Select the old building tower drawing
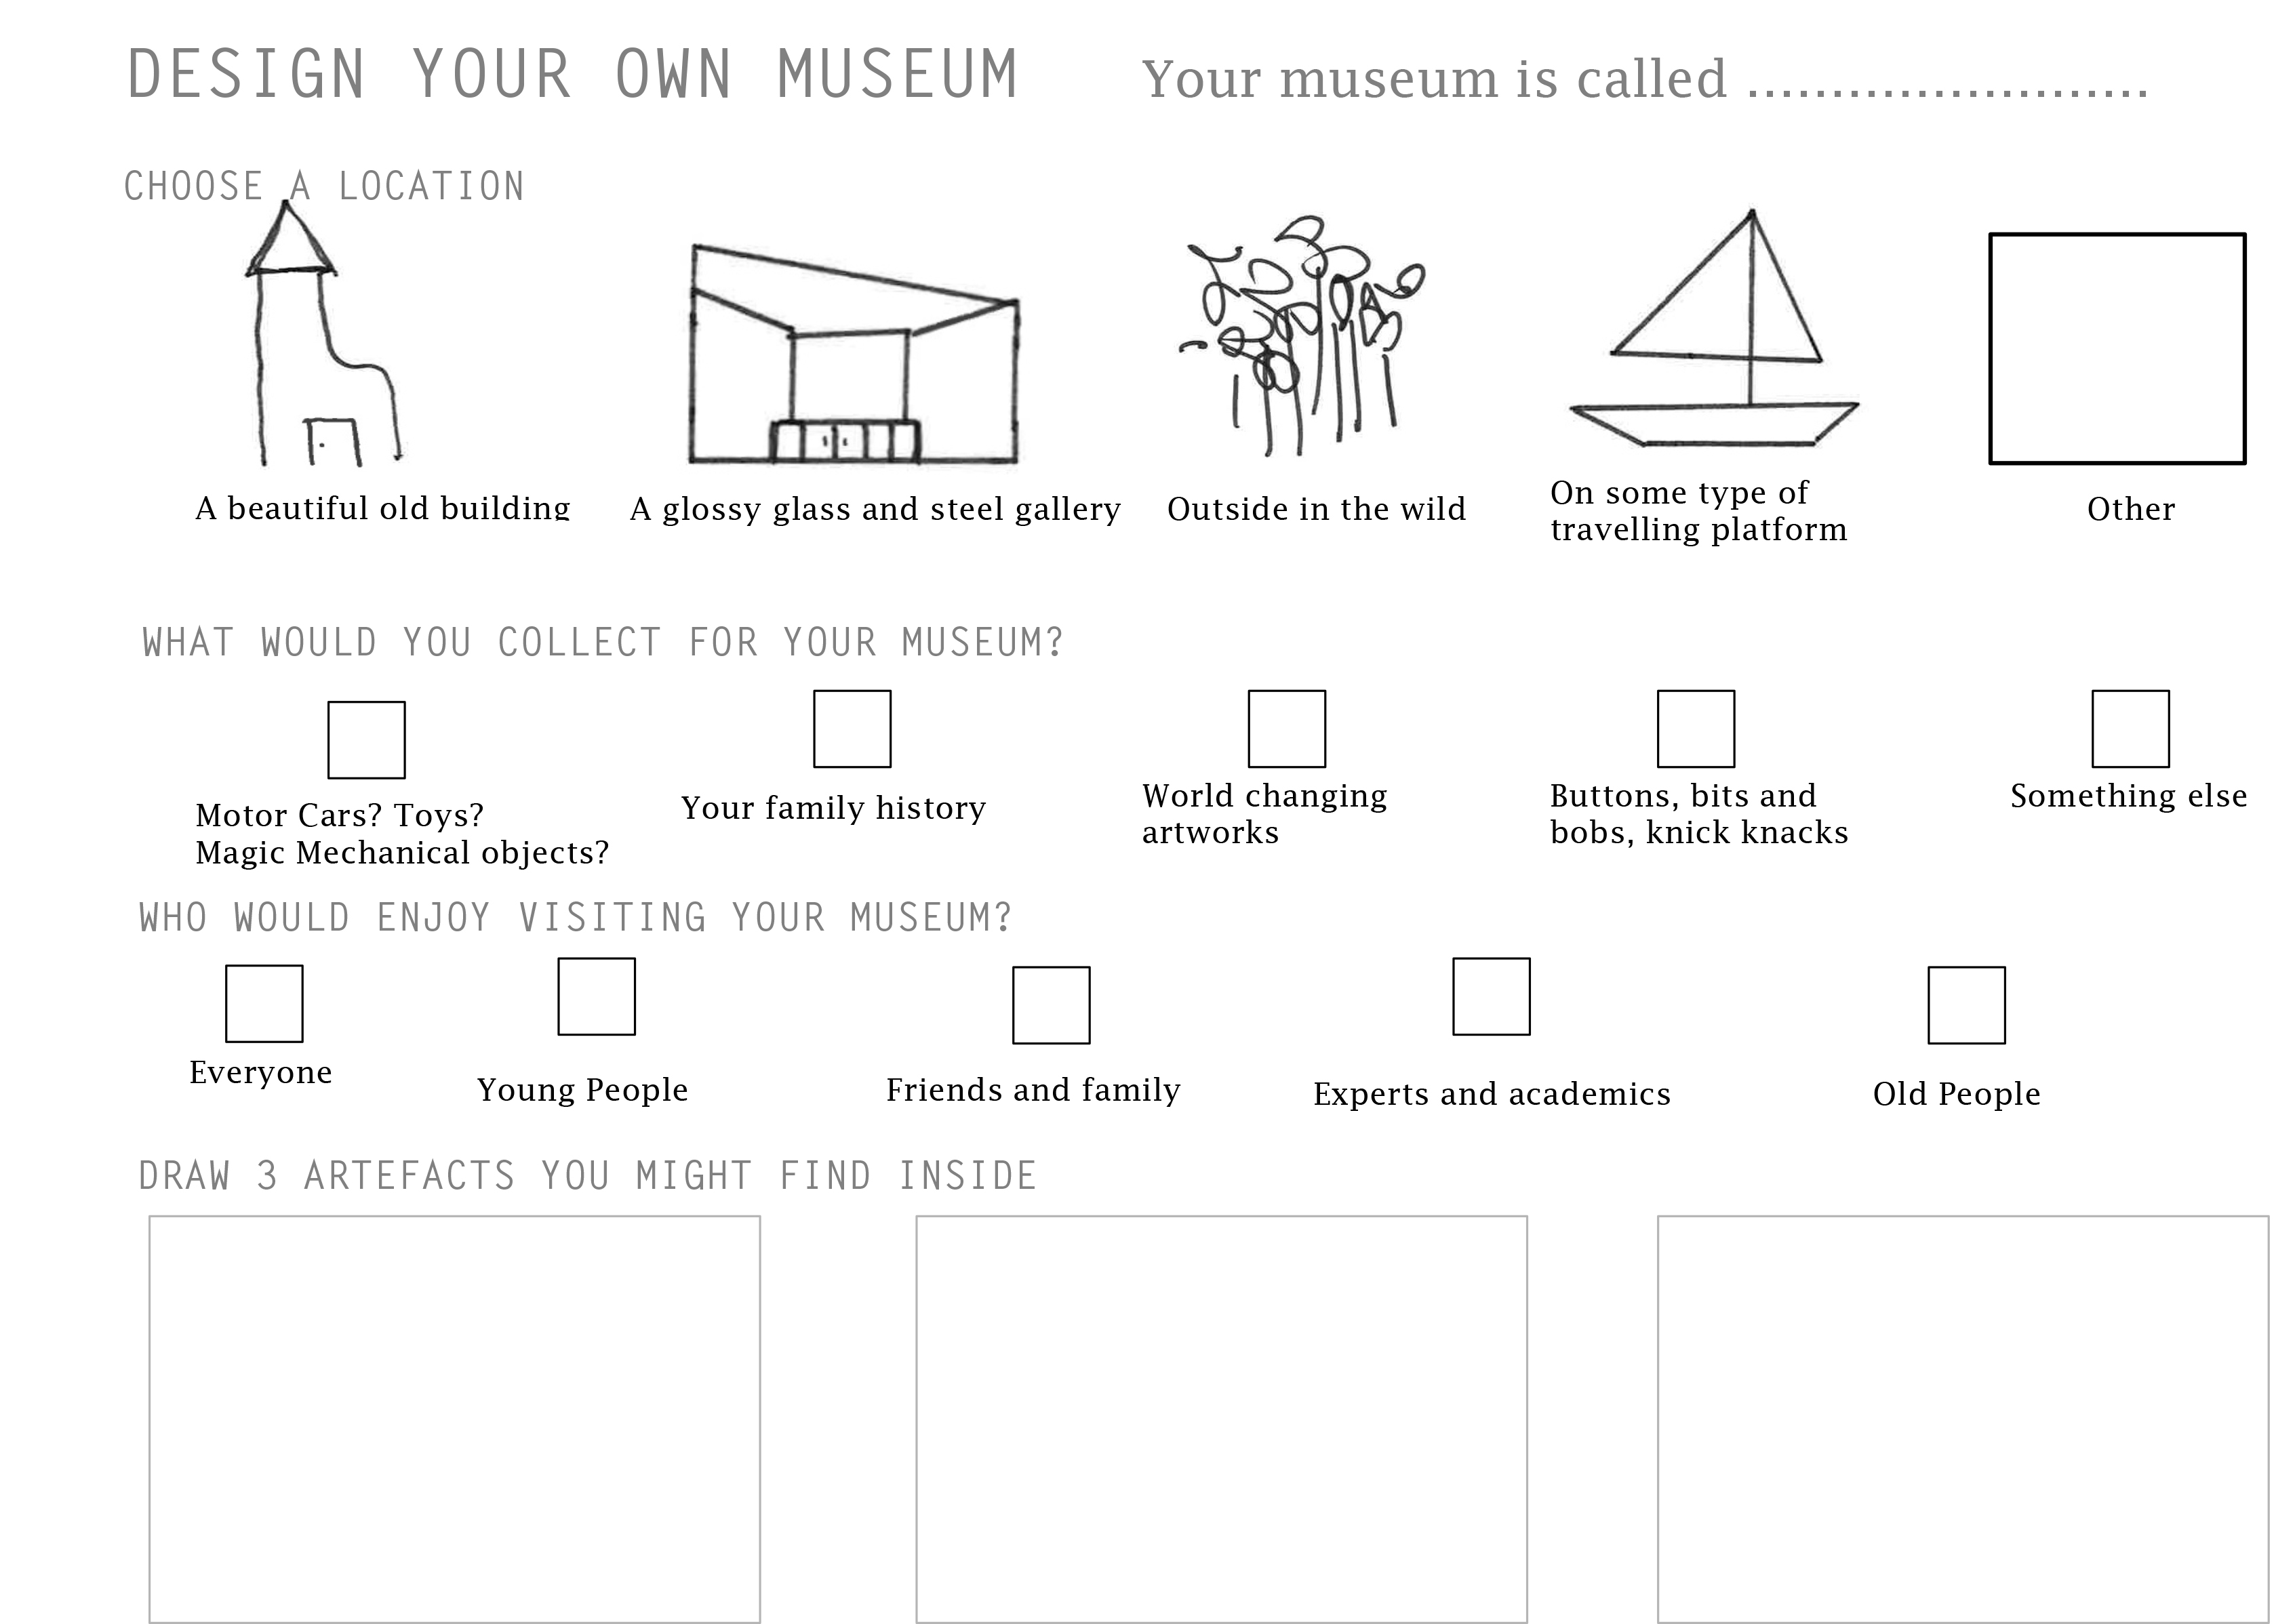The image size is (2295, 1624). (x=323, y=333)
